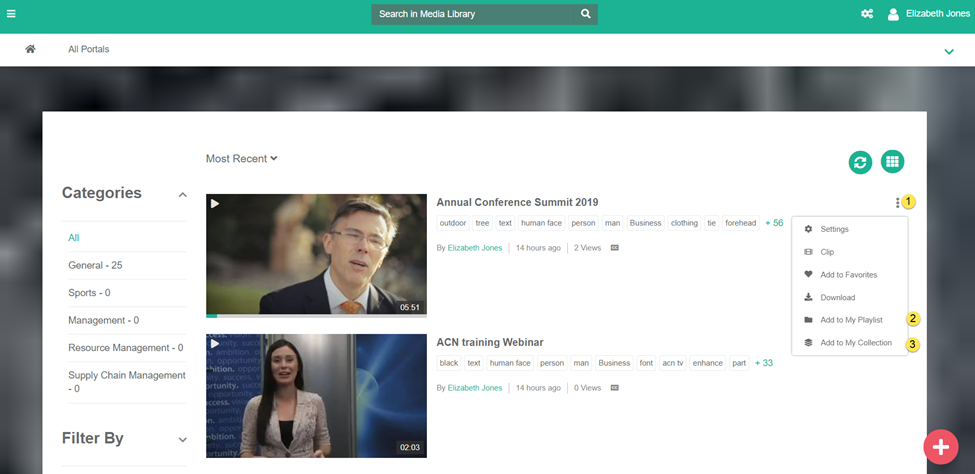
Task: Choose Download from the context menu
Action: pyautogui.click(x=837, y=297)
